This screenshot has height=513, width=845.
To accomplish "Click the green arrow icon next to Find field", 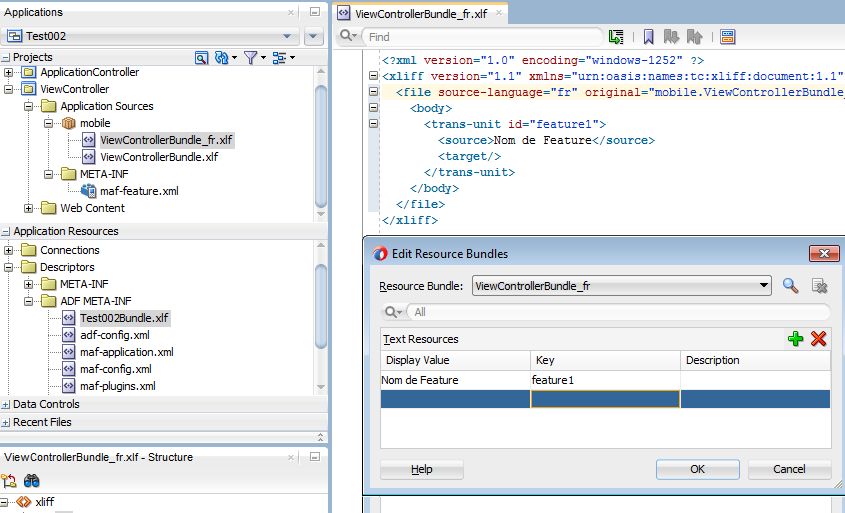I will 616,37.
